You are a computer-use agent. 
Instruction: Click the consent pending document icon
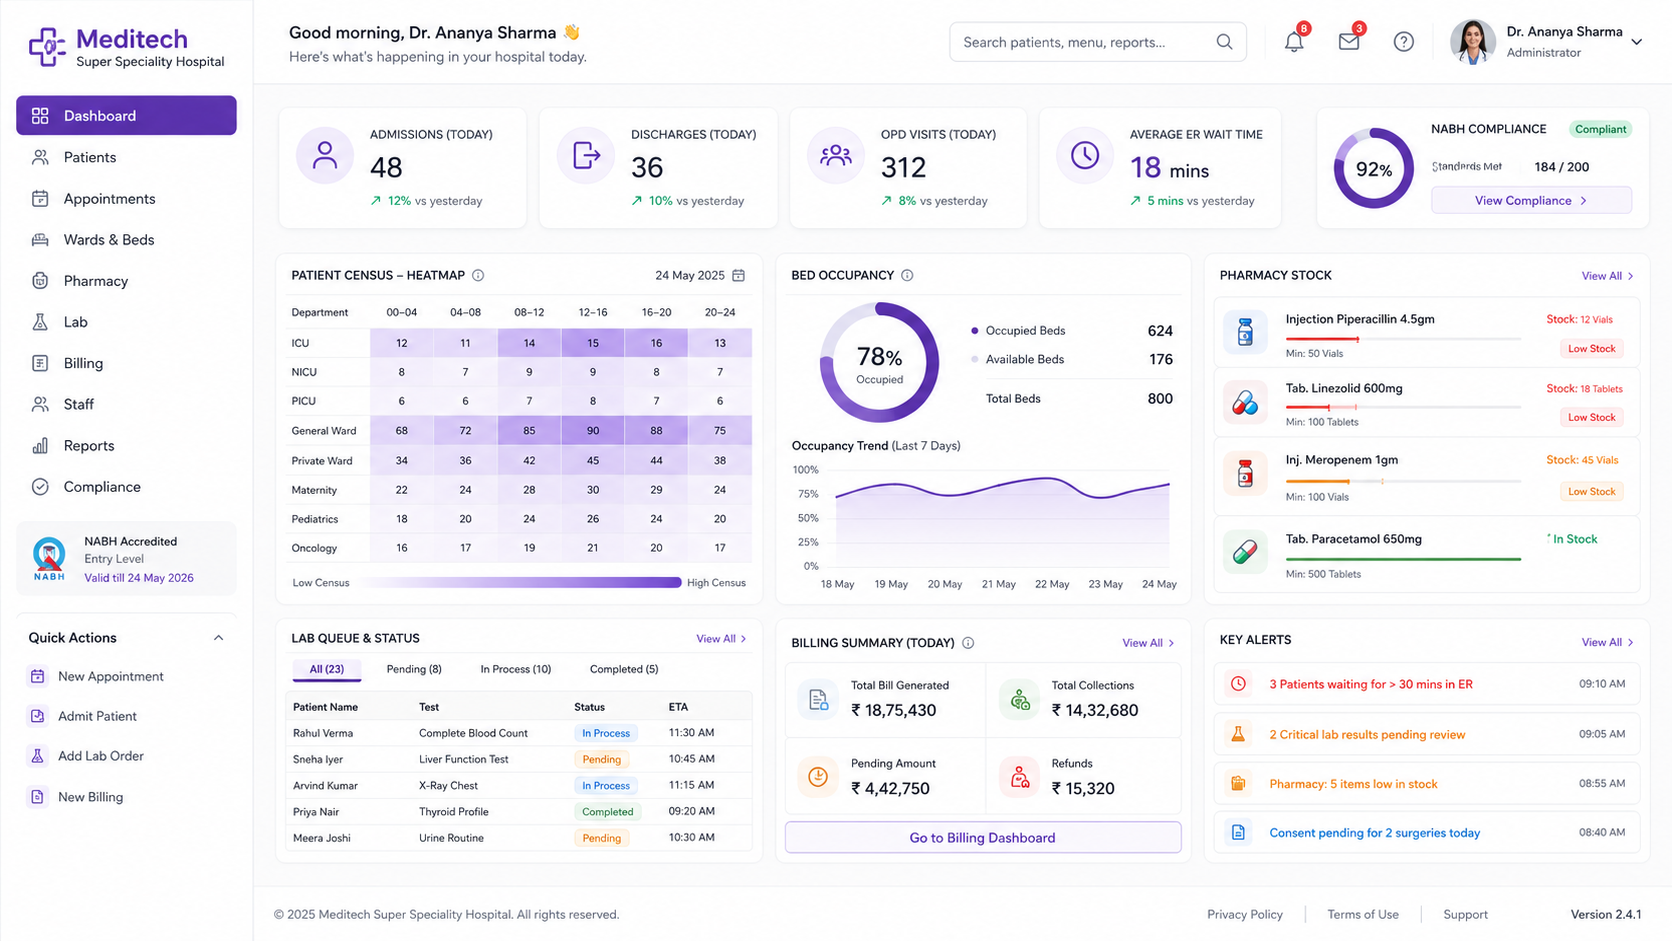pos(1238,832)
